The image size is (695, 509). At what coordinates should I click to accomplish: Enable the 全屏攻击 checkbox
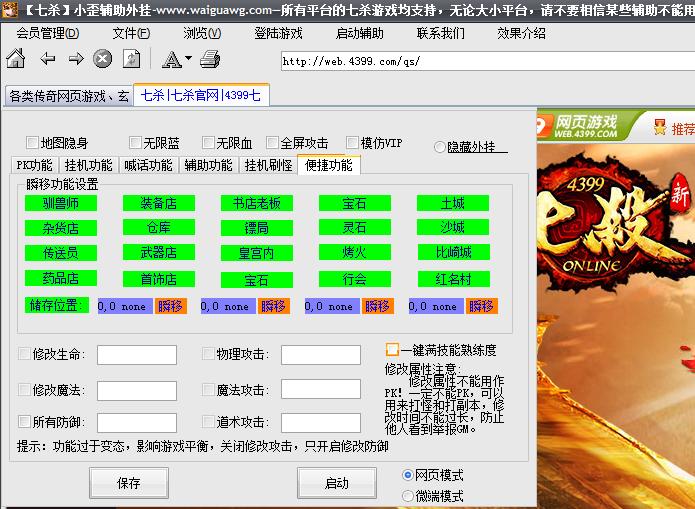272,143
